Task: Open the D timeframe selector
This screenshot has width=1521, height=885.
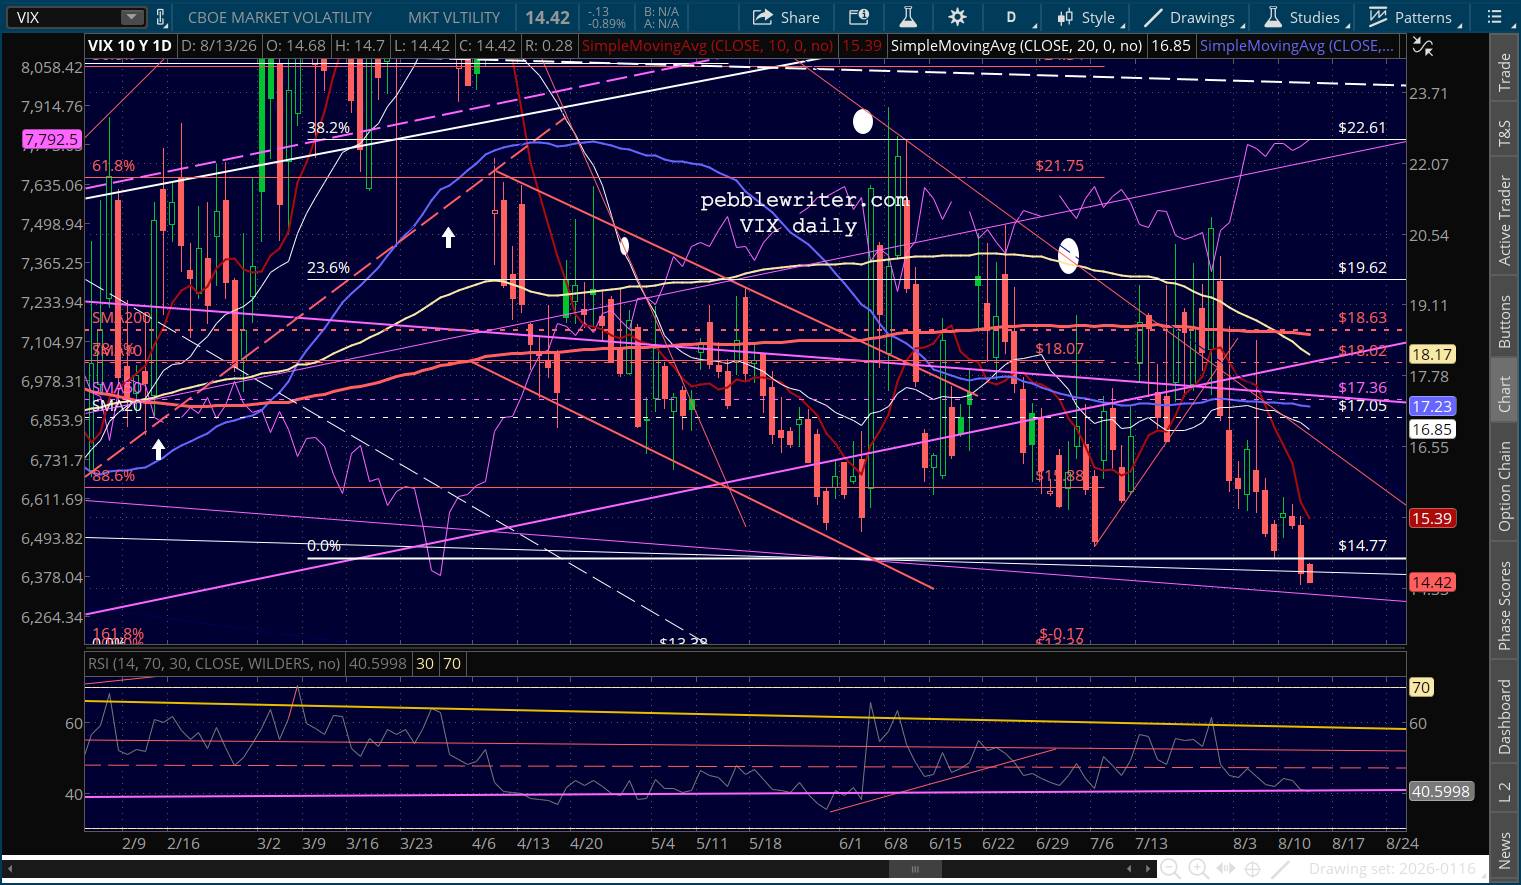Action: pos(1011,17)
